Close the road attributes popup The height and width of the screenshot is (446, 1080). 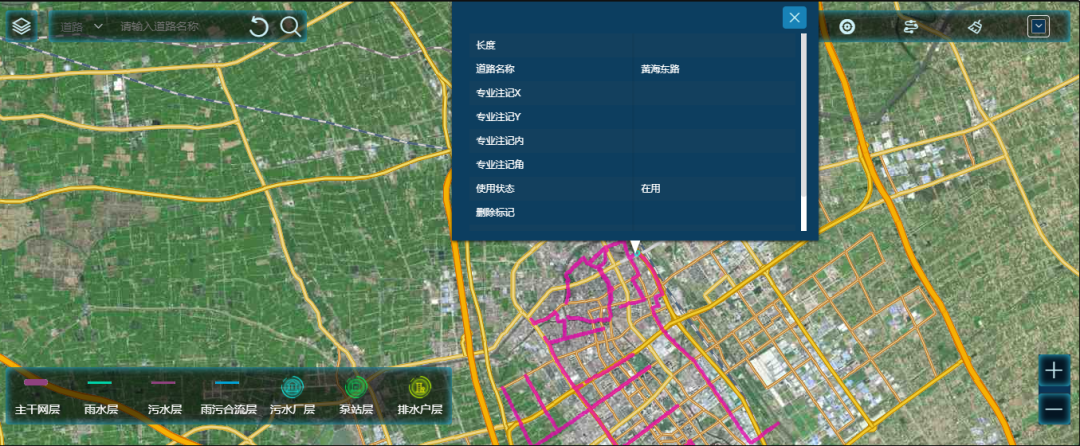pyautogui.click(x=794, y=17)
